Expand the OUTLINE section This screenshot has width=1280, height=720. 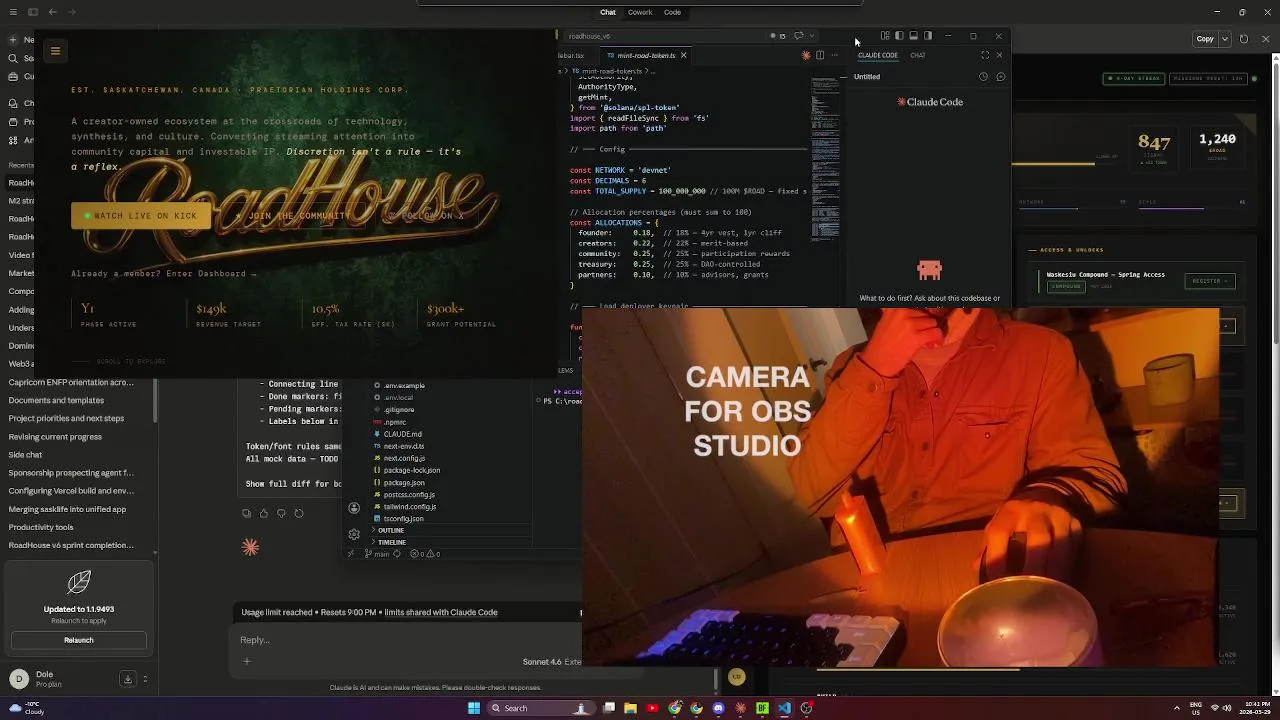tap(391, 531)
